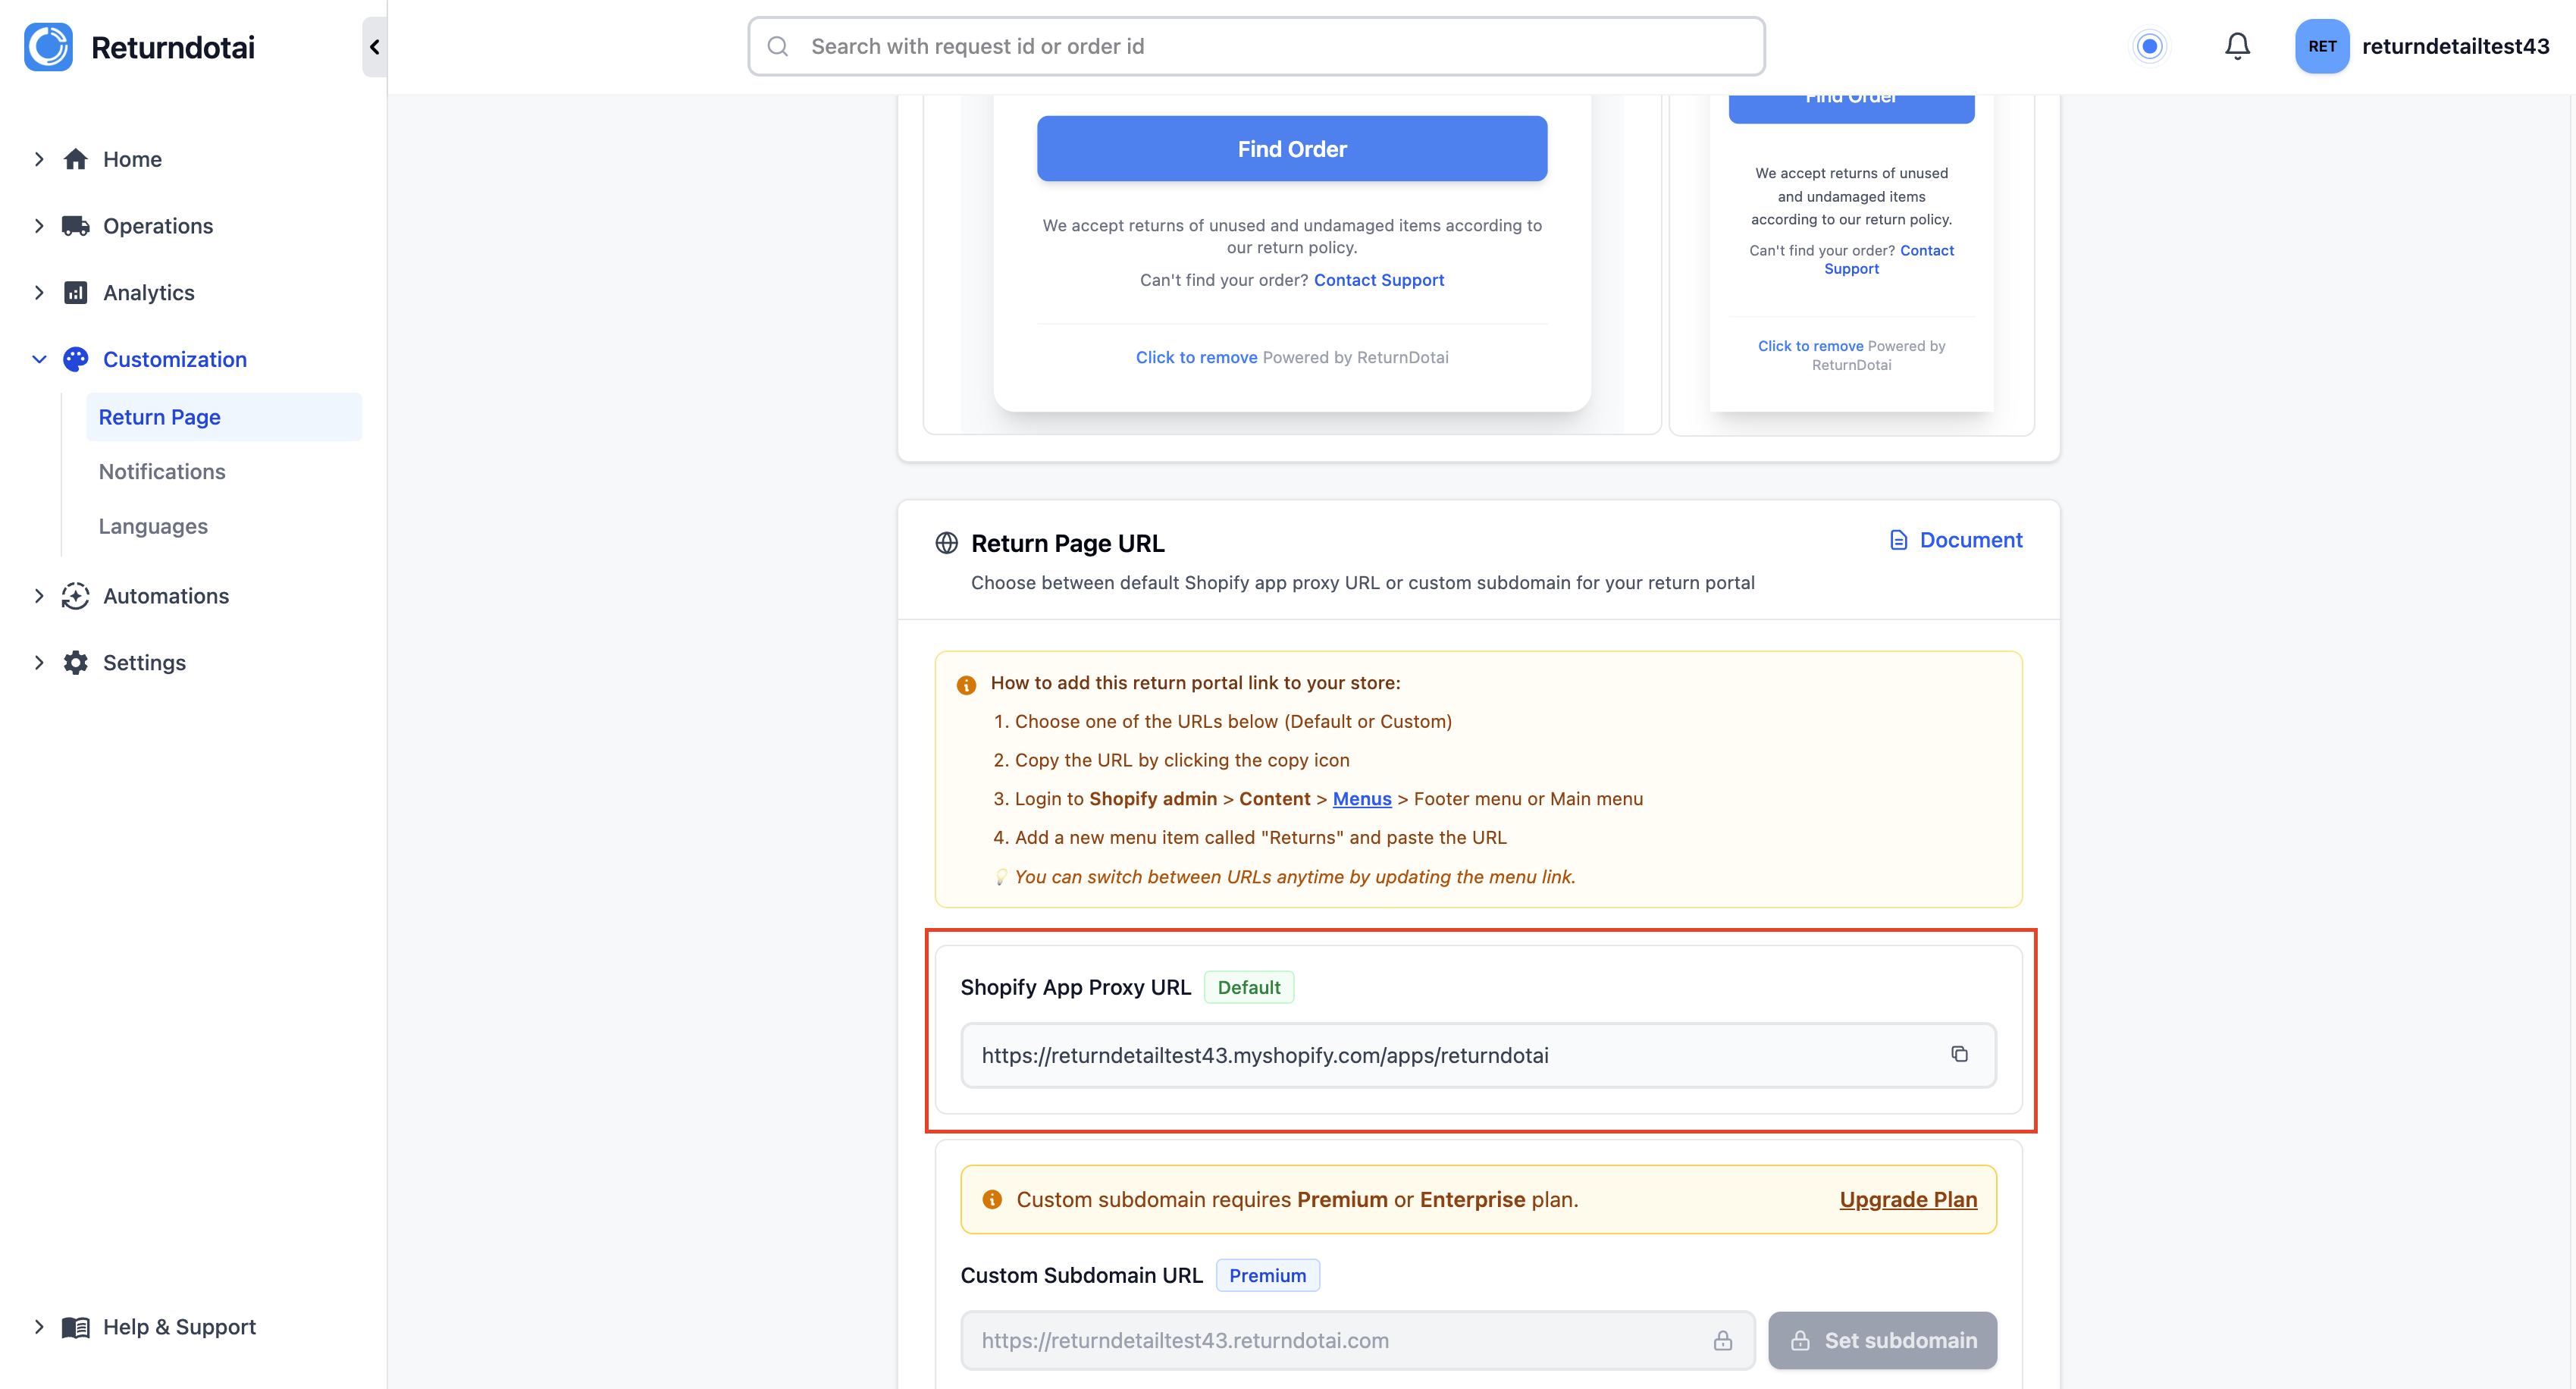
Task: Select Languages in the sidebar
Action: click(x=152, y=526)
